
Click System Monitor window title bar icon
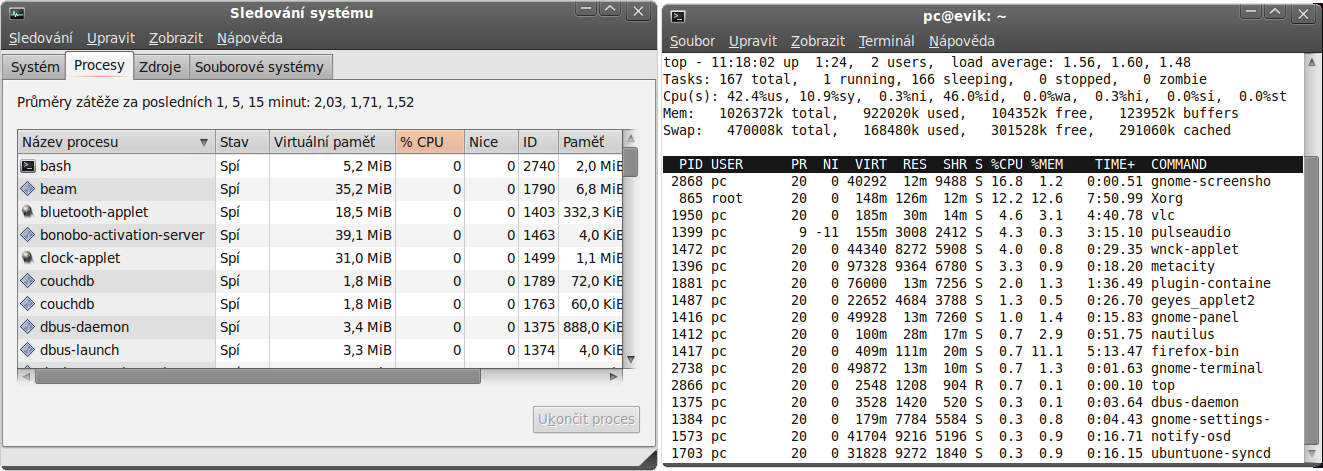[x=16, y=14]
